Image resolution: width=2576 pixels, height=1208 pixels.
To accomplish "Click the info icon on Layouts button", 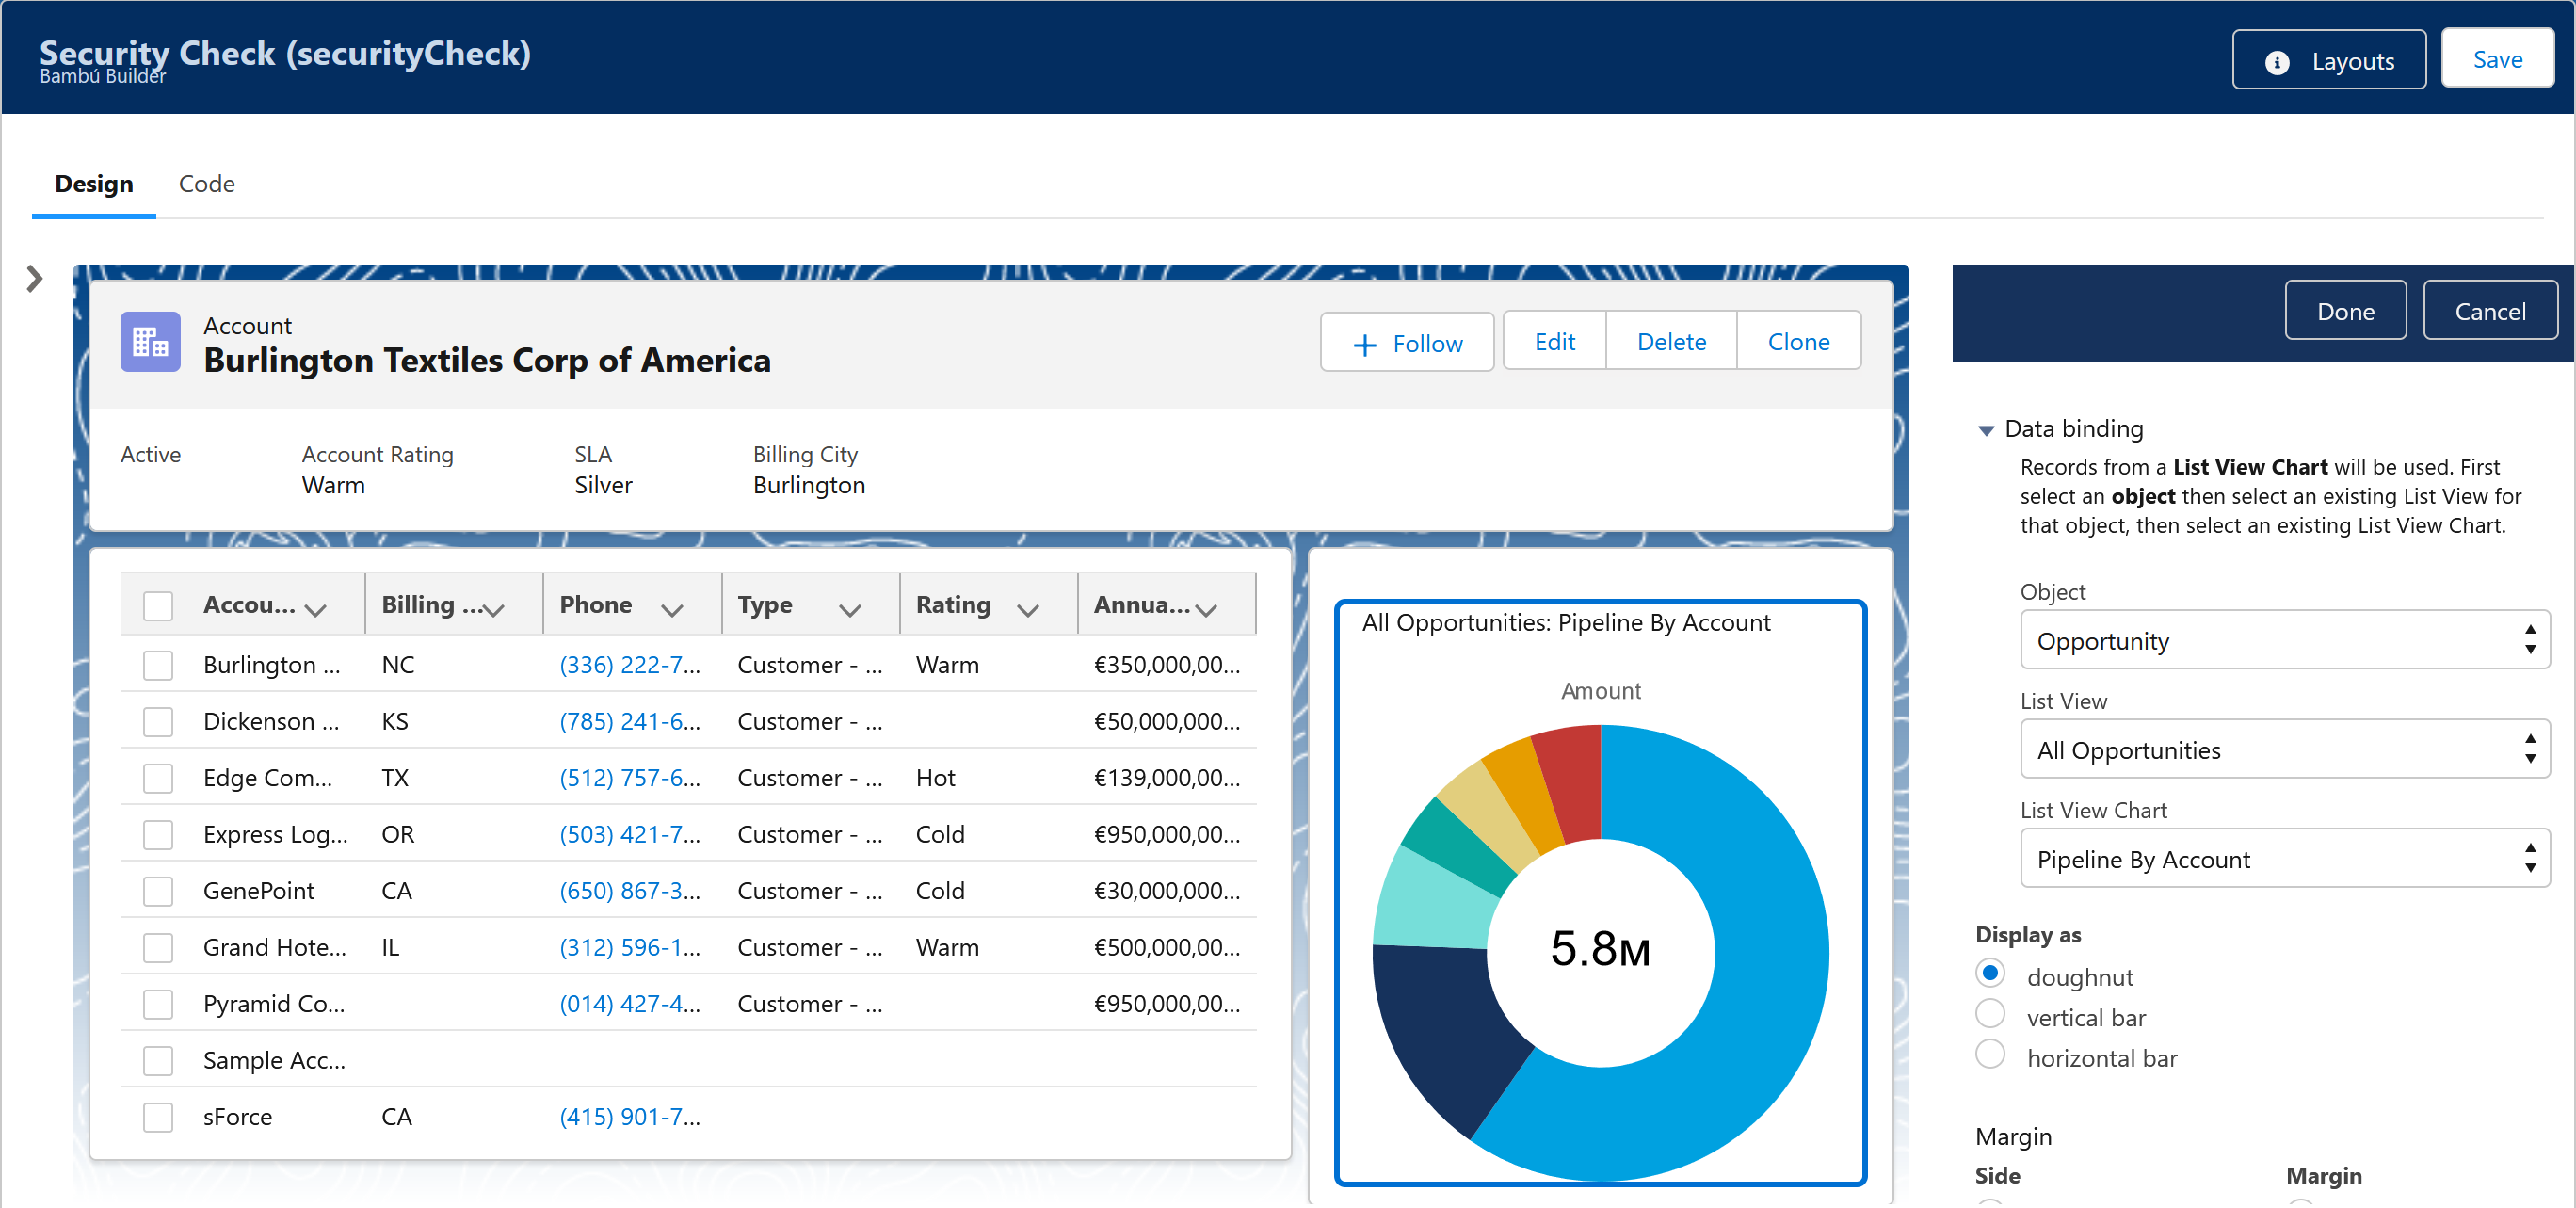I will [x=2277, y=62].
